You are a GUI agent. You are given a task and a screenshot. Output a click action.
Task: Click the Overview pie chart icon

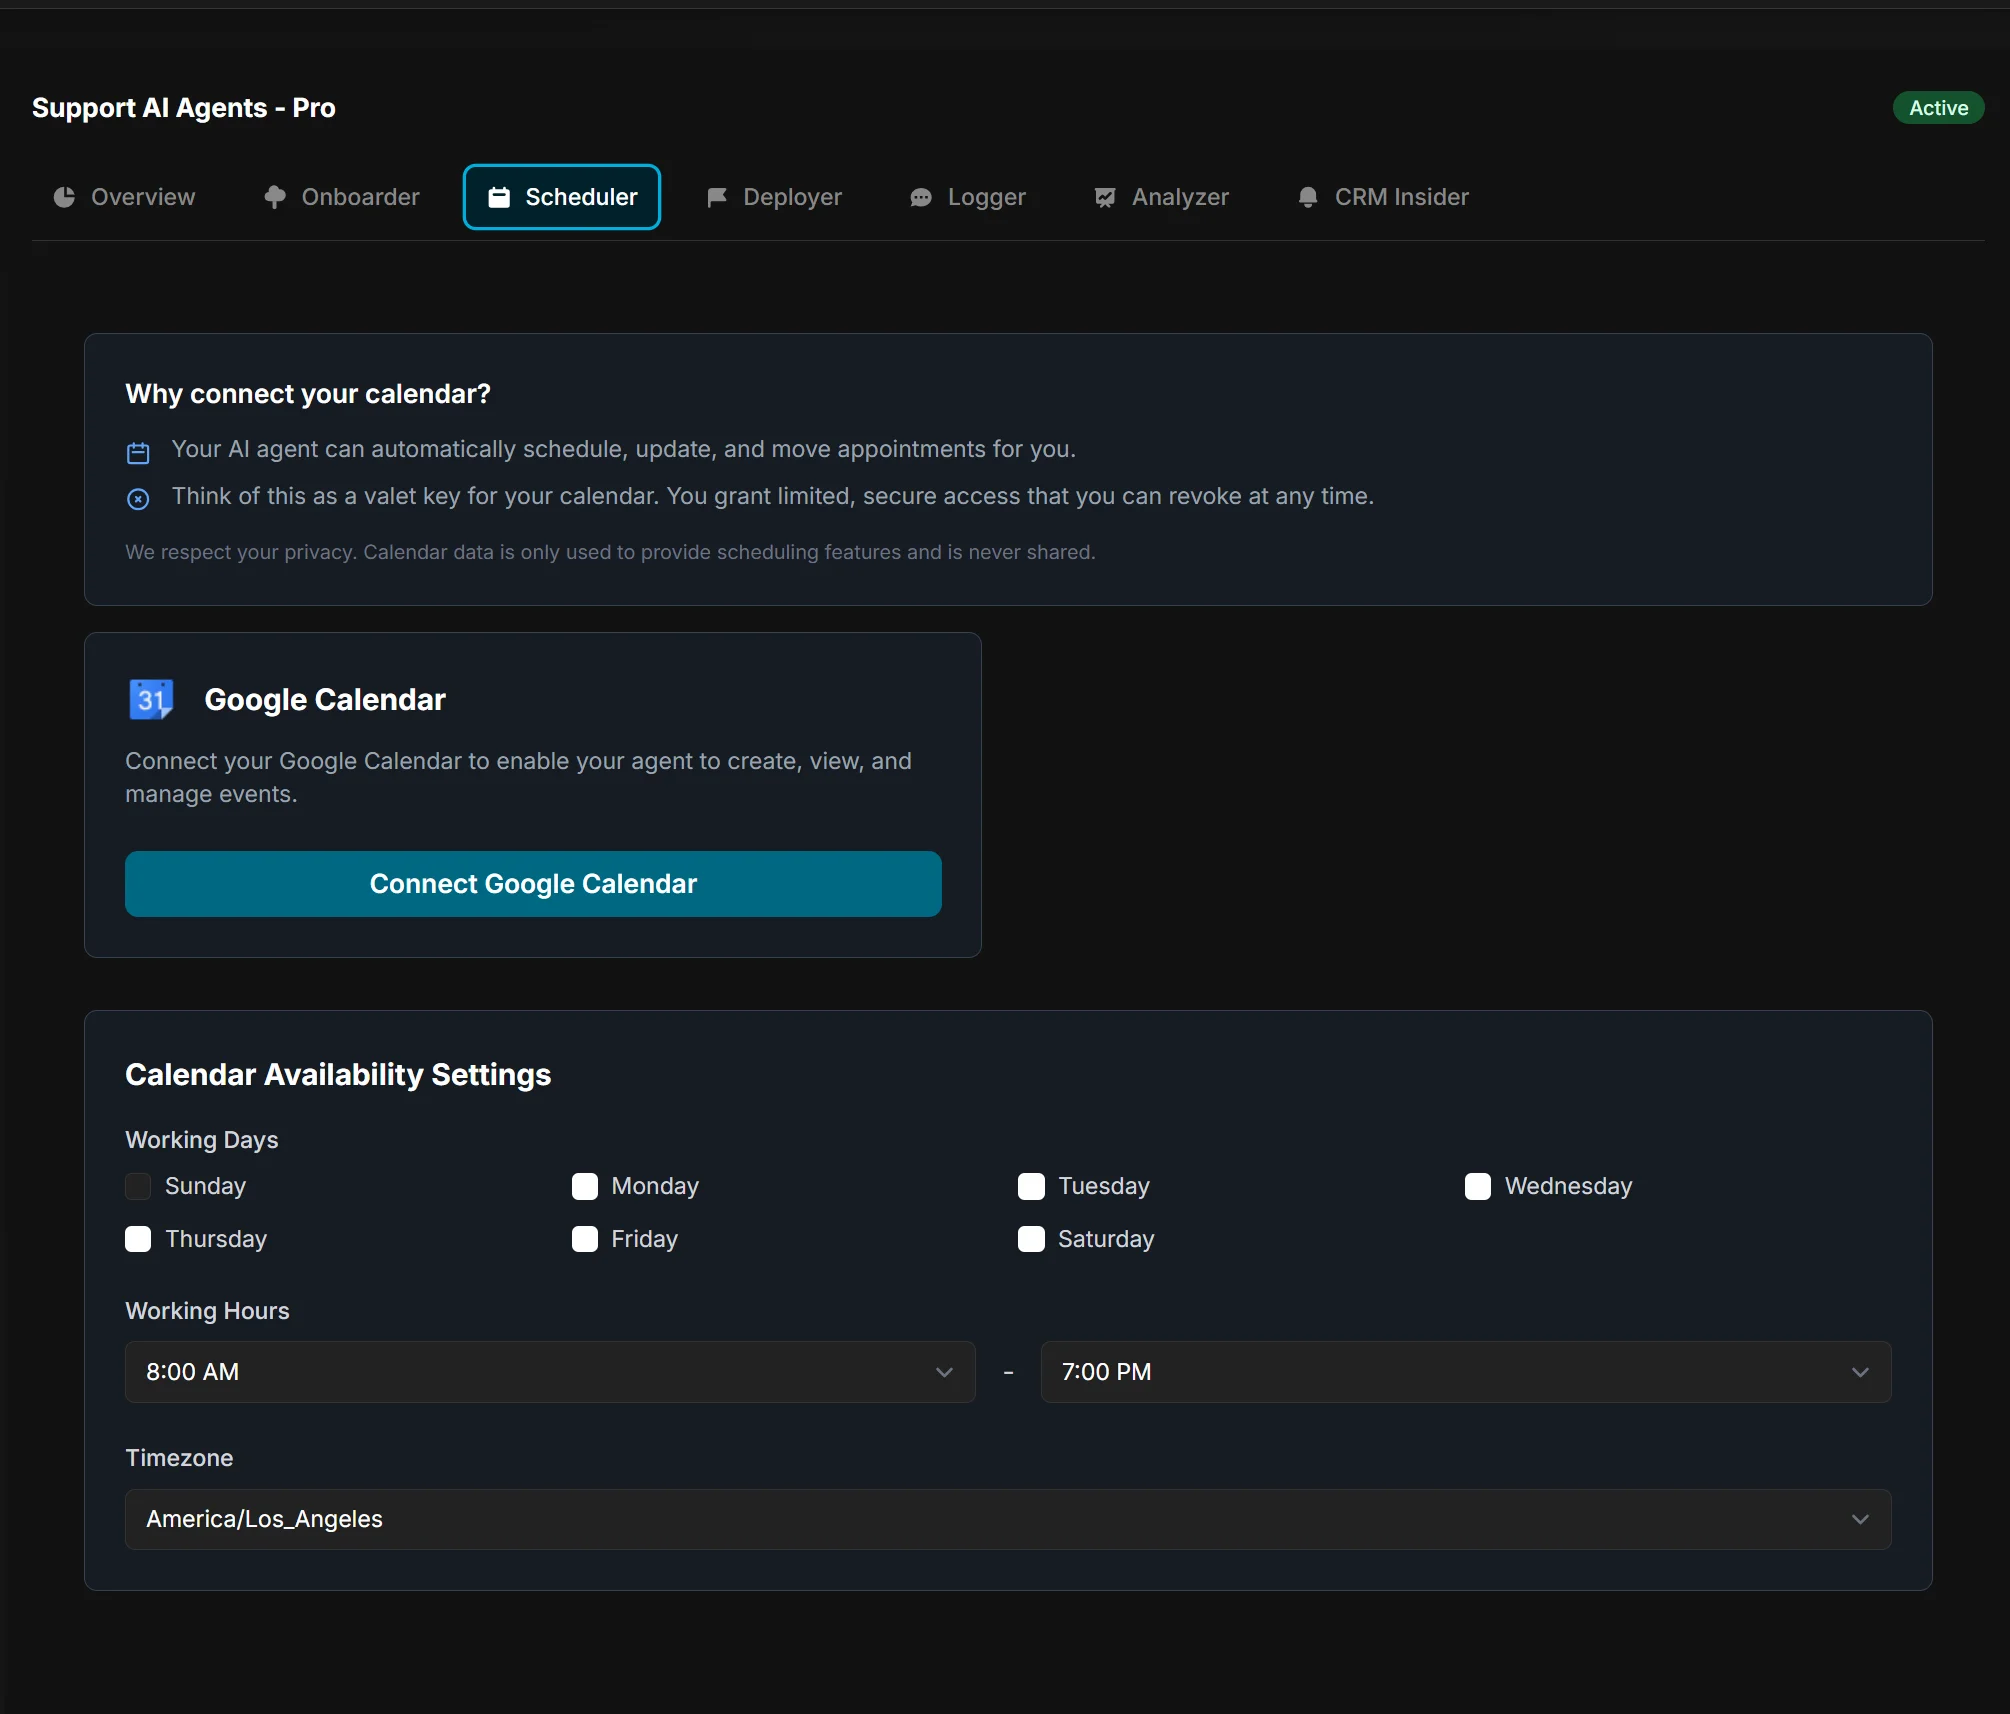pyautogui.click(x=64, y=197)
